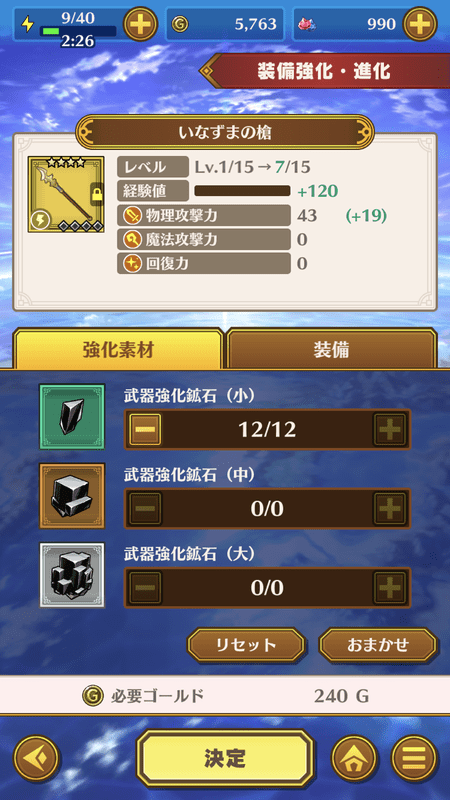This screenshot has width=450, height=800.
Task: Tap the plus icon to refill stamina
Action: click(x=140, y=23)
